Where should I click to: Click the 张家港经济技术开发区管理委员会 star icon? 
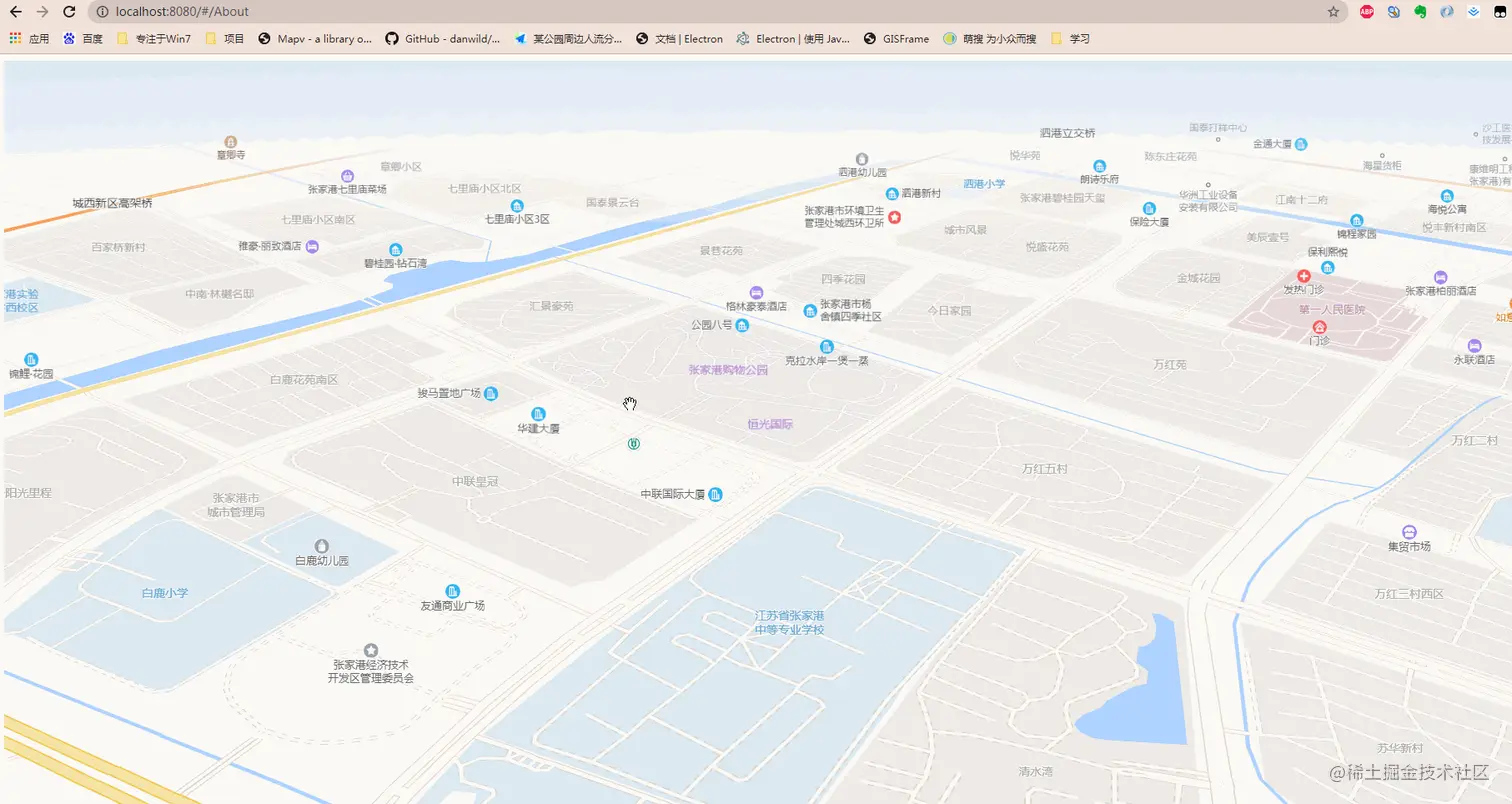[x=371, y=650]
